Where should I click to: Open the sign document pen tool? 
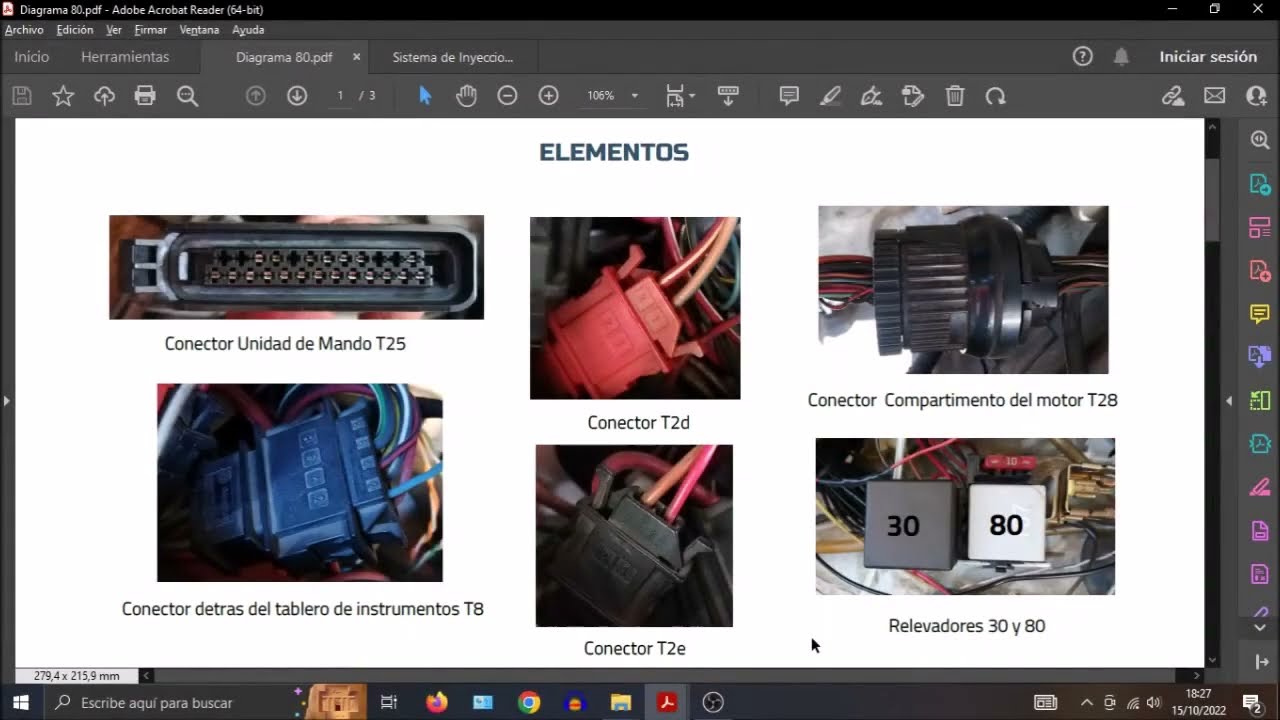(x=871, y=96)
